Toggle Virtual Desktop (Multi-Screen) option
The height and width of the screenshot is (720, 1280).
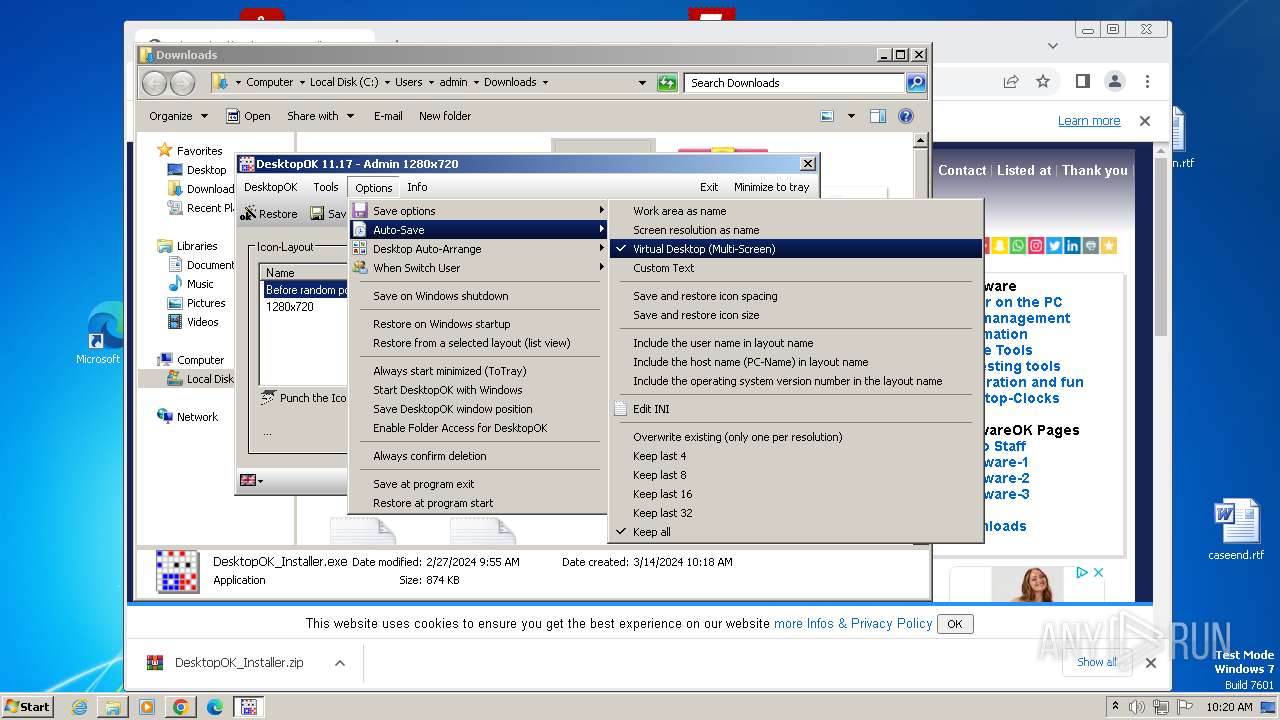[x=796, y=249]
